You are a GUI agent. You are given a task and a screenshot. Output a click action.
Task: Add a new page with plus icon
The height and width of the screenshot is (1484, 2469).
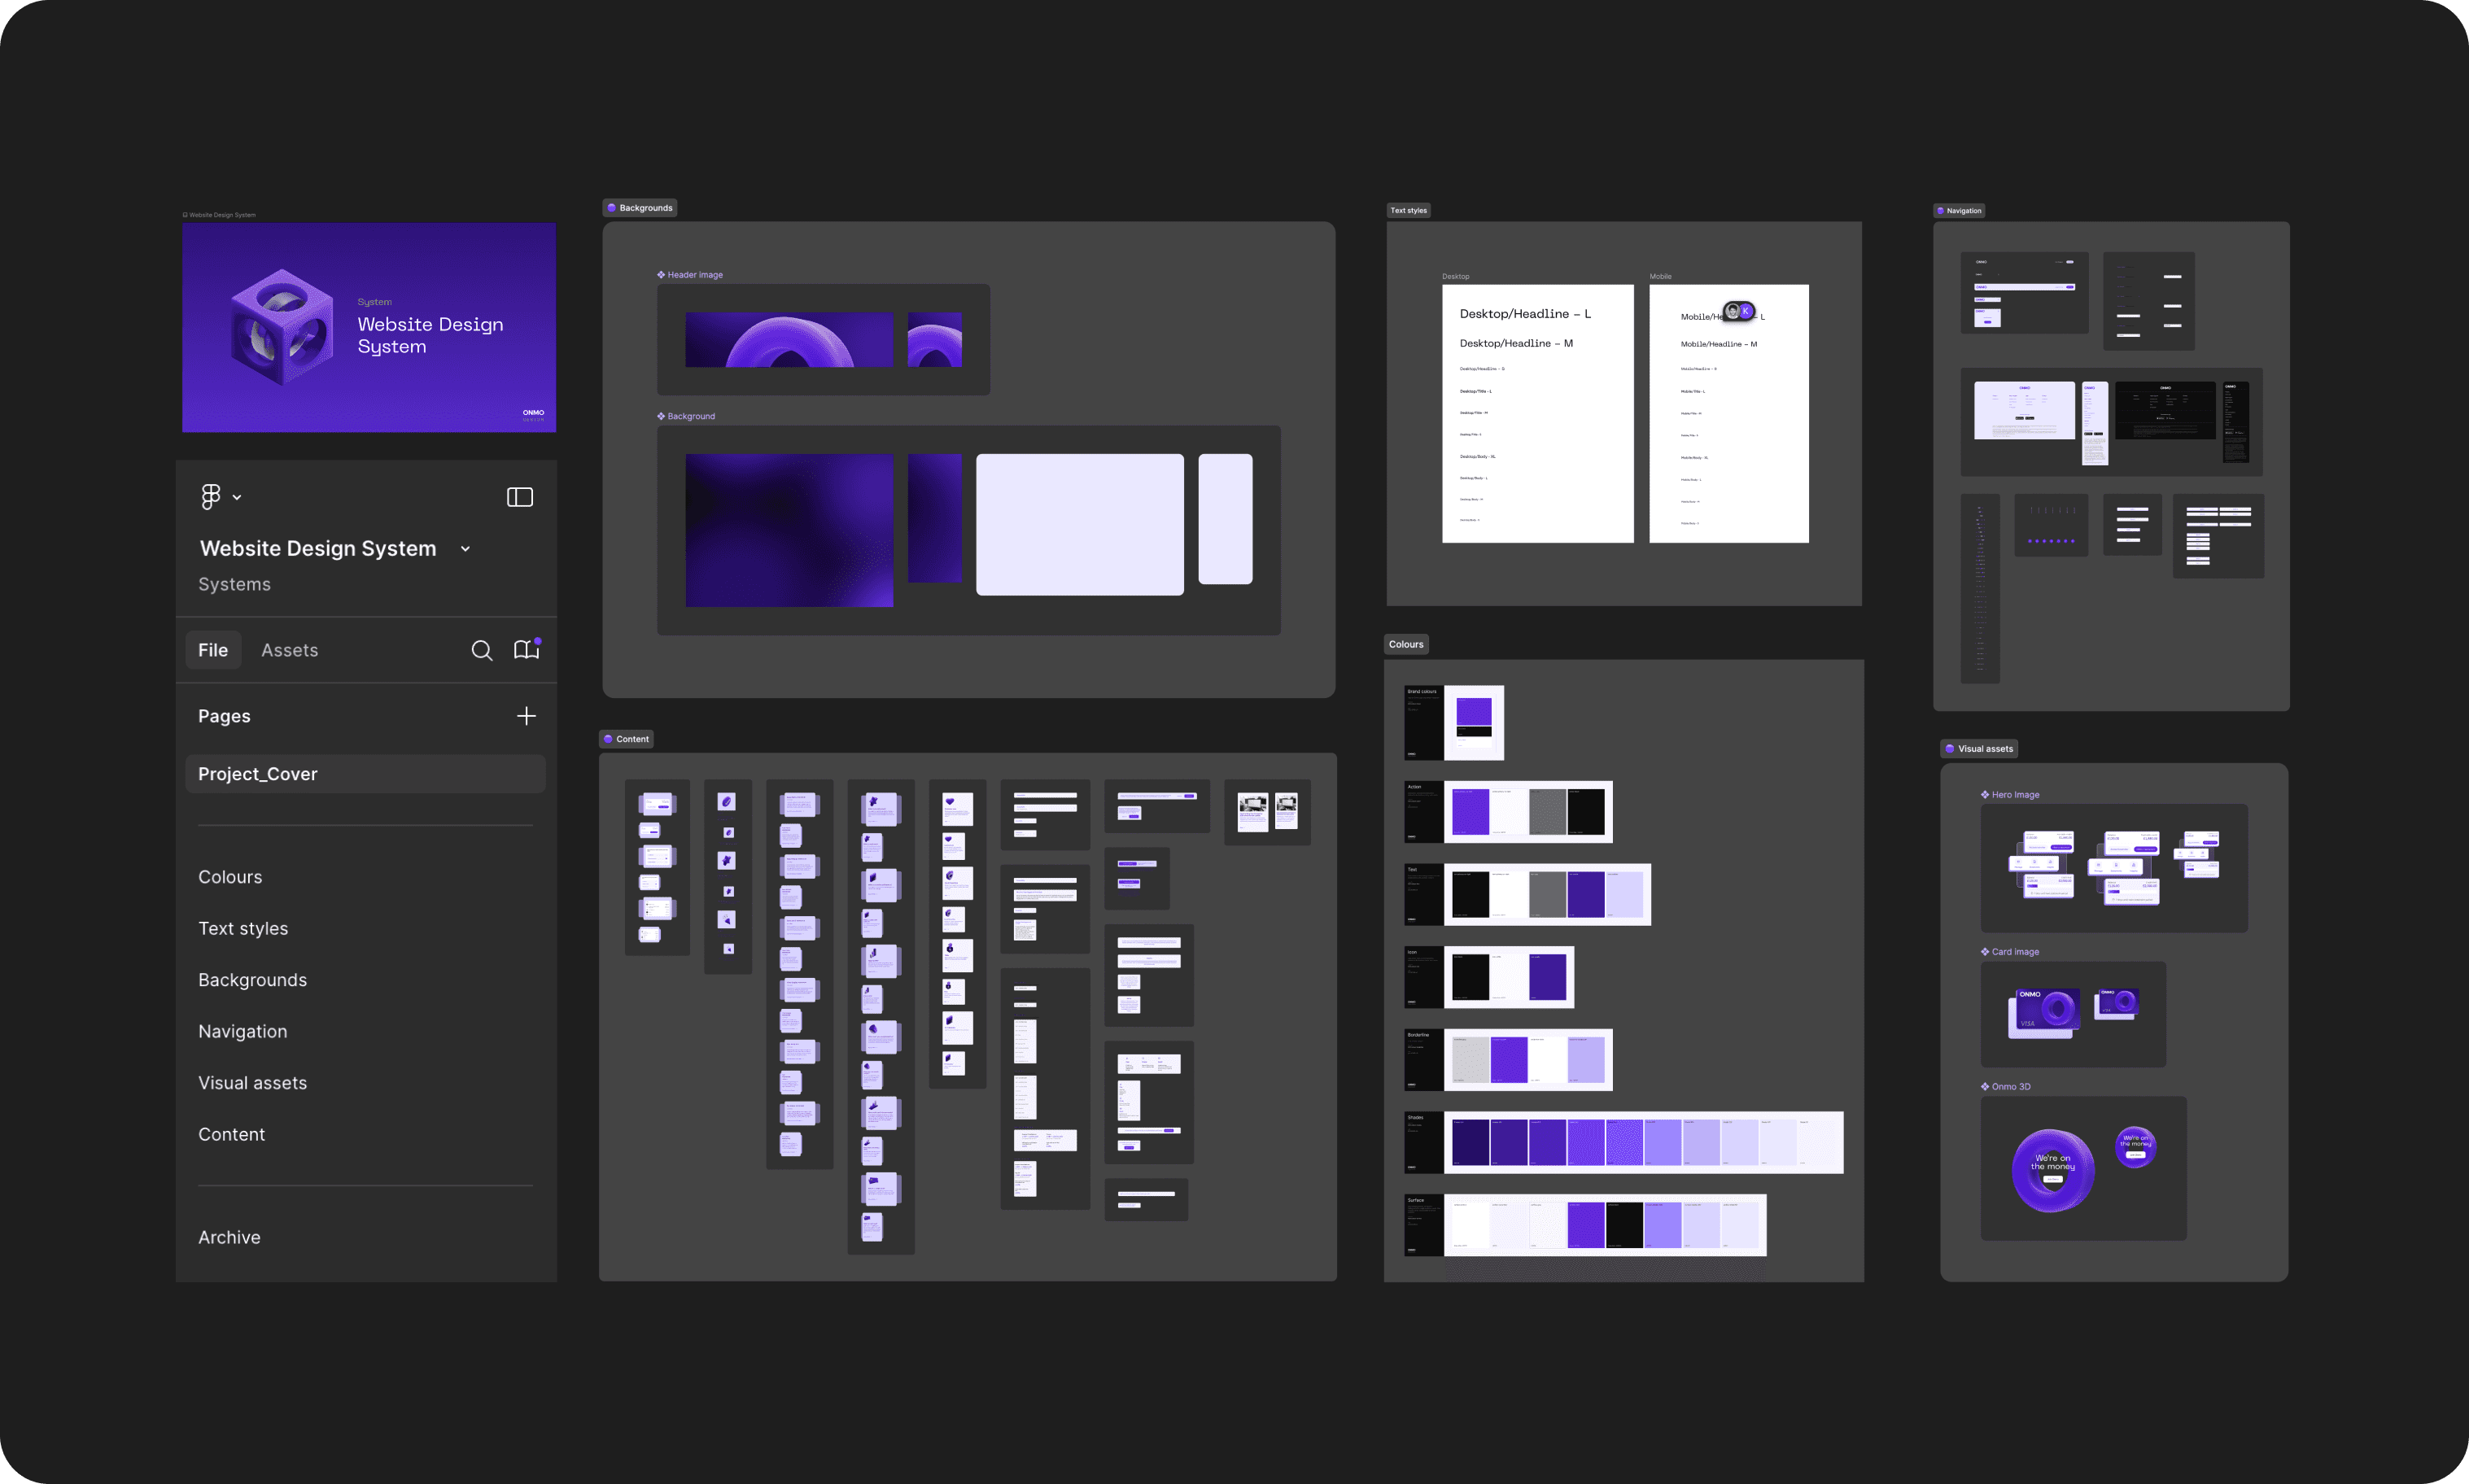[526, 716]
